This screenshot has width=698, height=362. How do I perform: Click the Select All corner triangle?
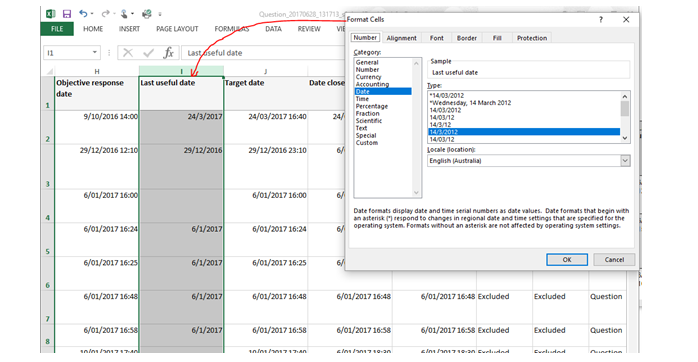pos(49,71)
